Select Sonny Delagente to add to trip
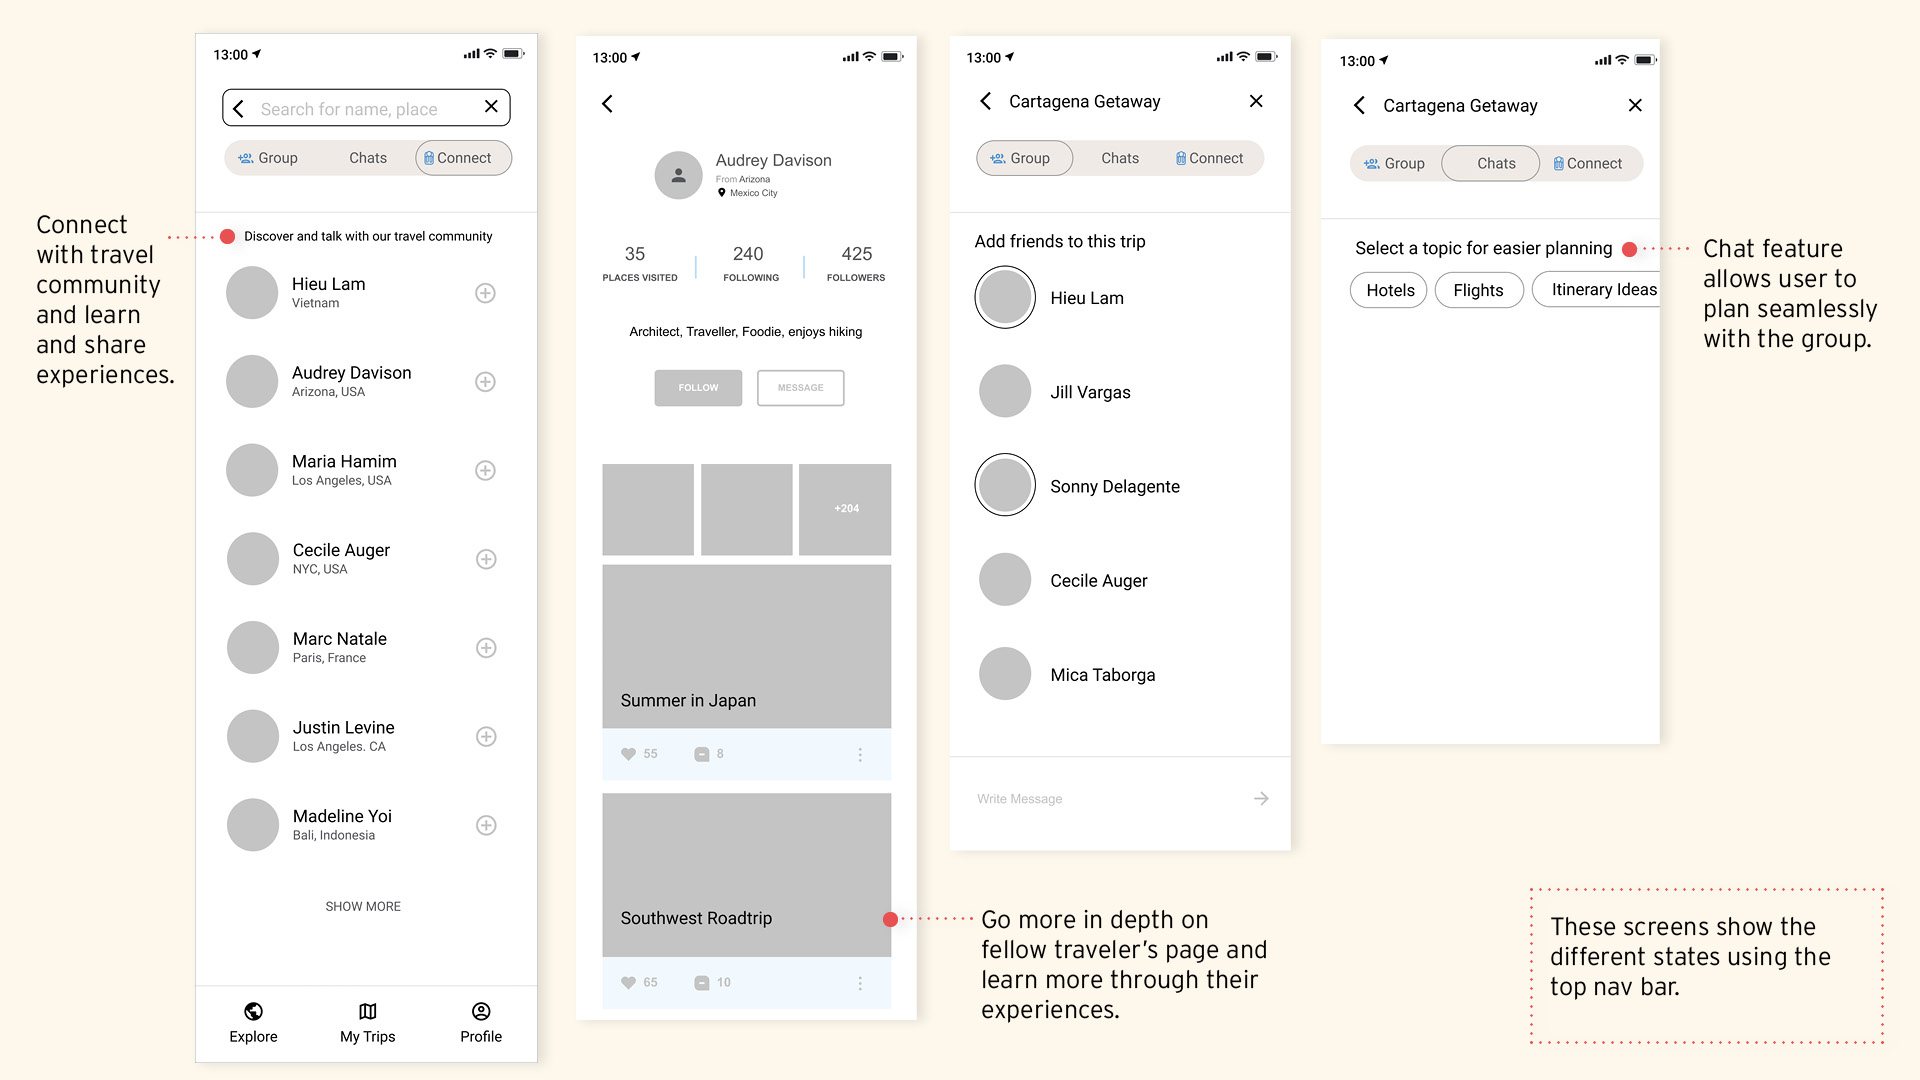The height and width of the screenshot is (1080, 1920). [1005, 485]
